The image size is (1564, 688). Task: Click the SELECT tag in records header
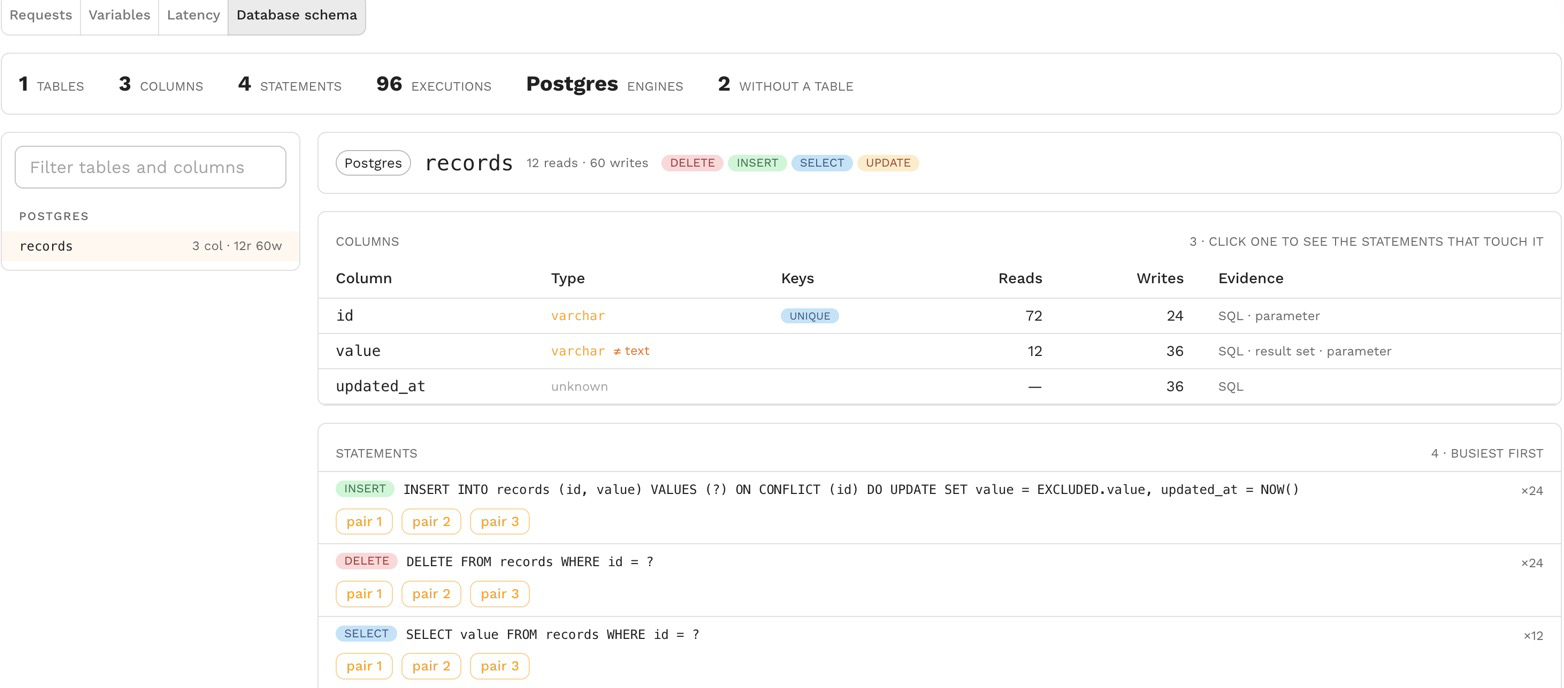(822, 163)
